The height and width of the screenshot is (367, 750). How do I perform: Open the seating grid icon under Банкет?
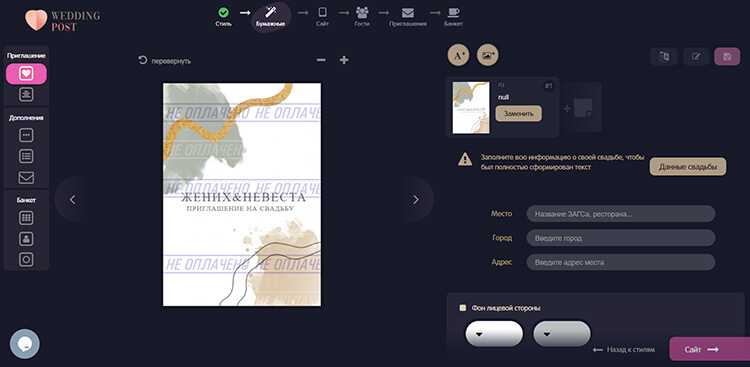tap(26, 218)
